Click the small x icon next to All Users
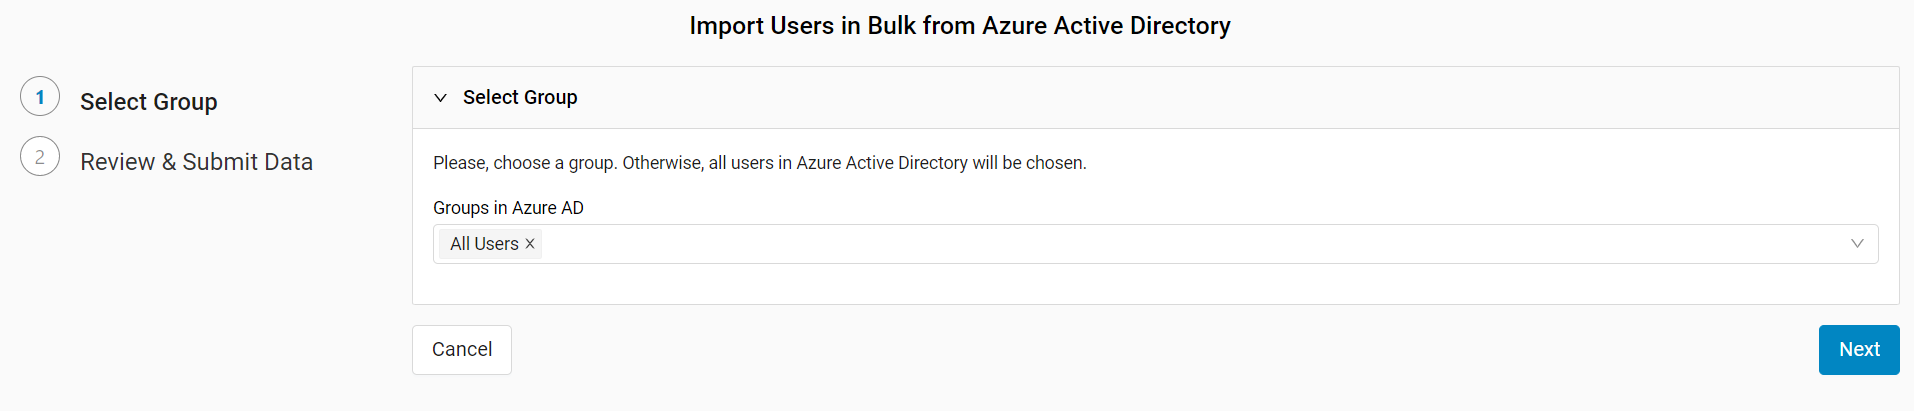1914x411 pixels. pyautogui.click(x=530, y=244)
